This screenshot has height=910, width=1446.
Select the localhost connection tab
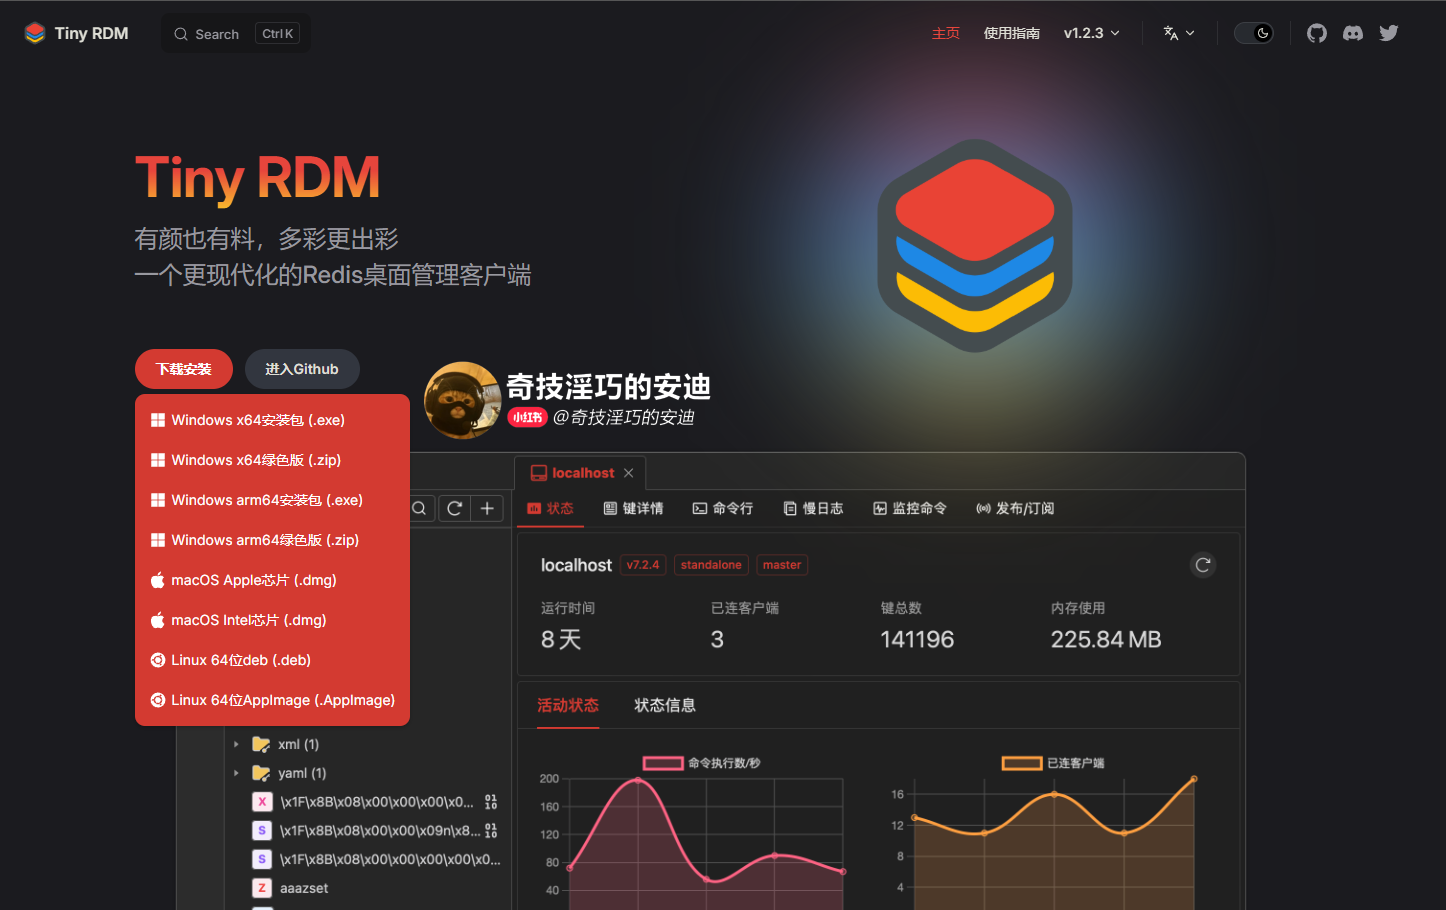(x=580, y=473)
